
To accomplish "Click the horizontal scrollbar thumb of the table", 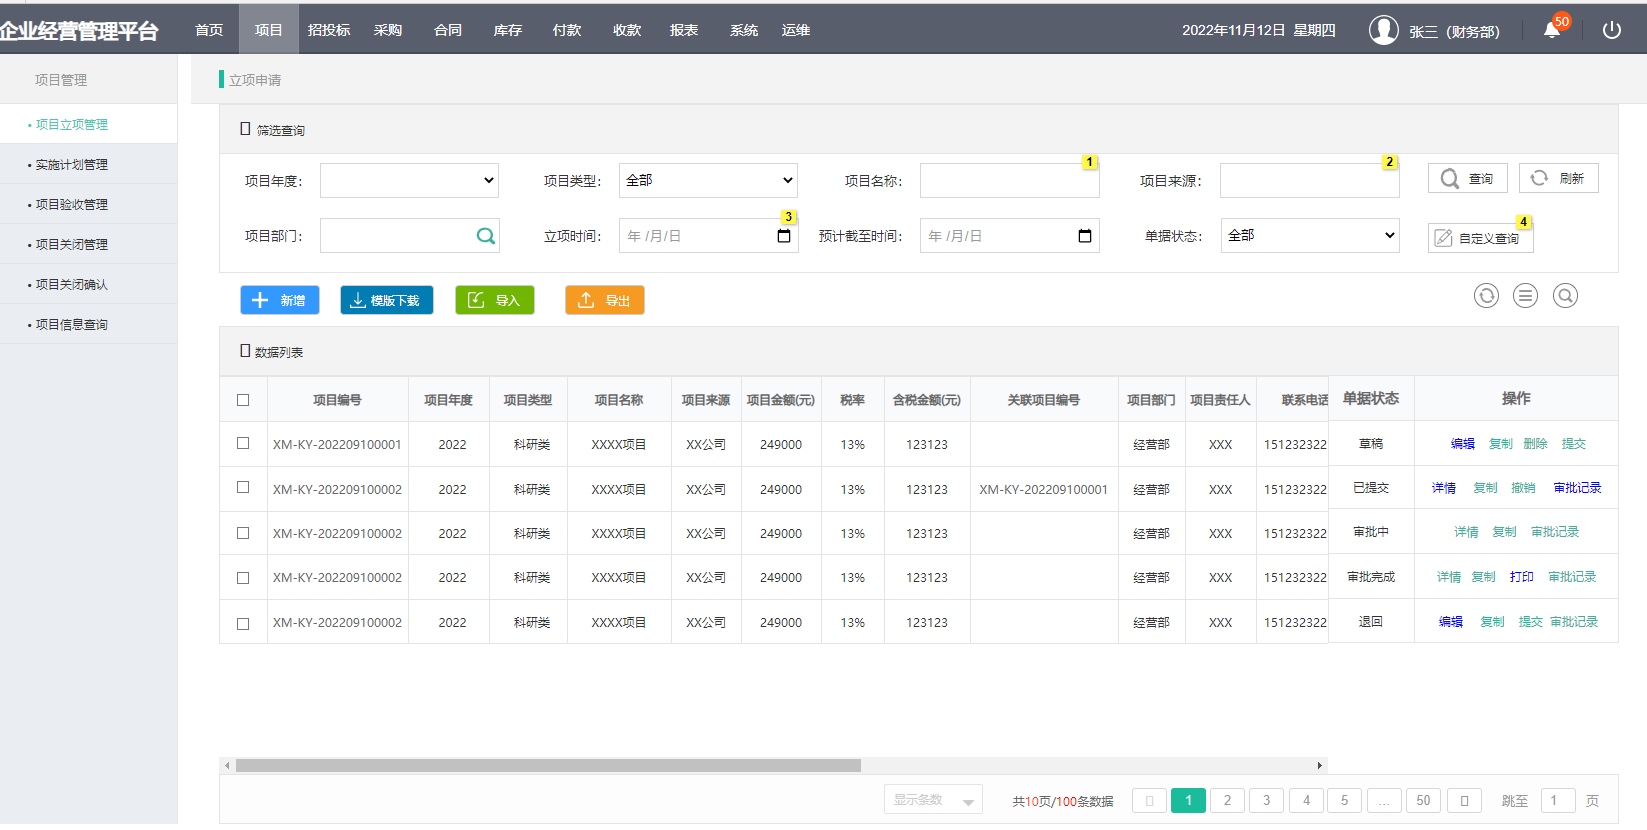I will click(548, 765).
